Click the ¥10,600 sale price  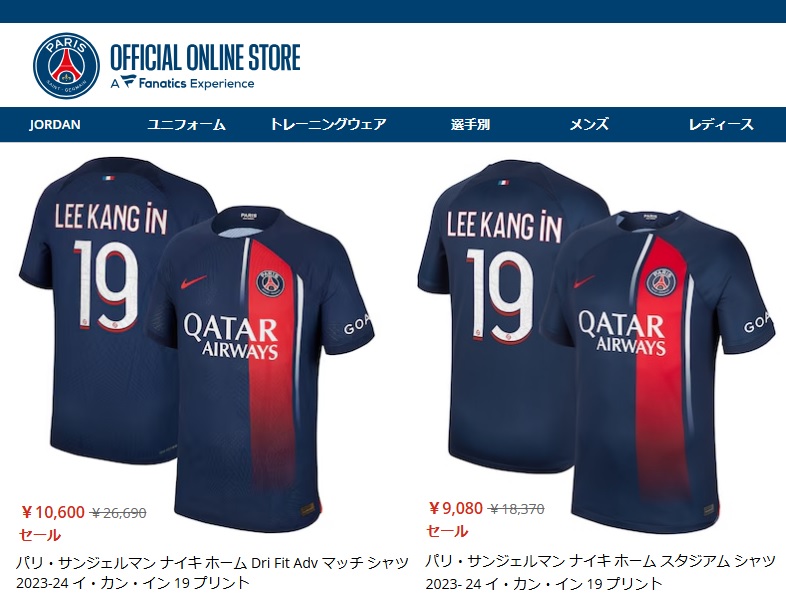point(53,512)
